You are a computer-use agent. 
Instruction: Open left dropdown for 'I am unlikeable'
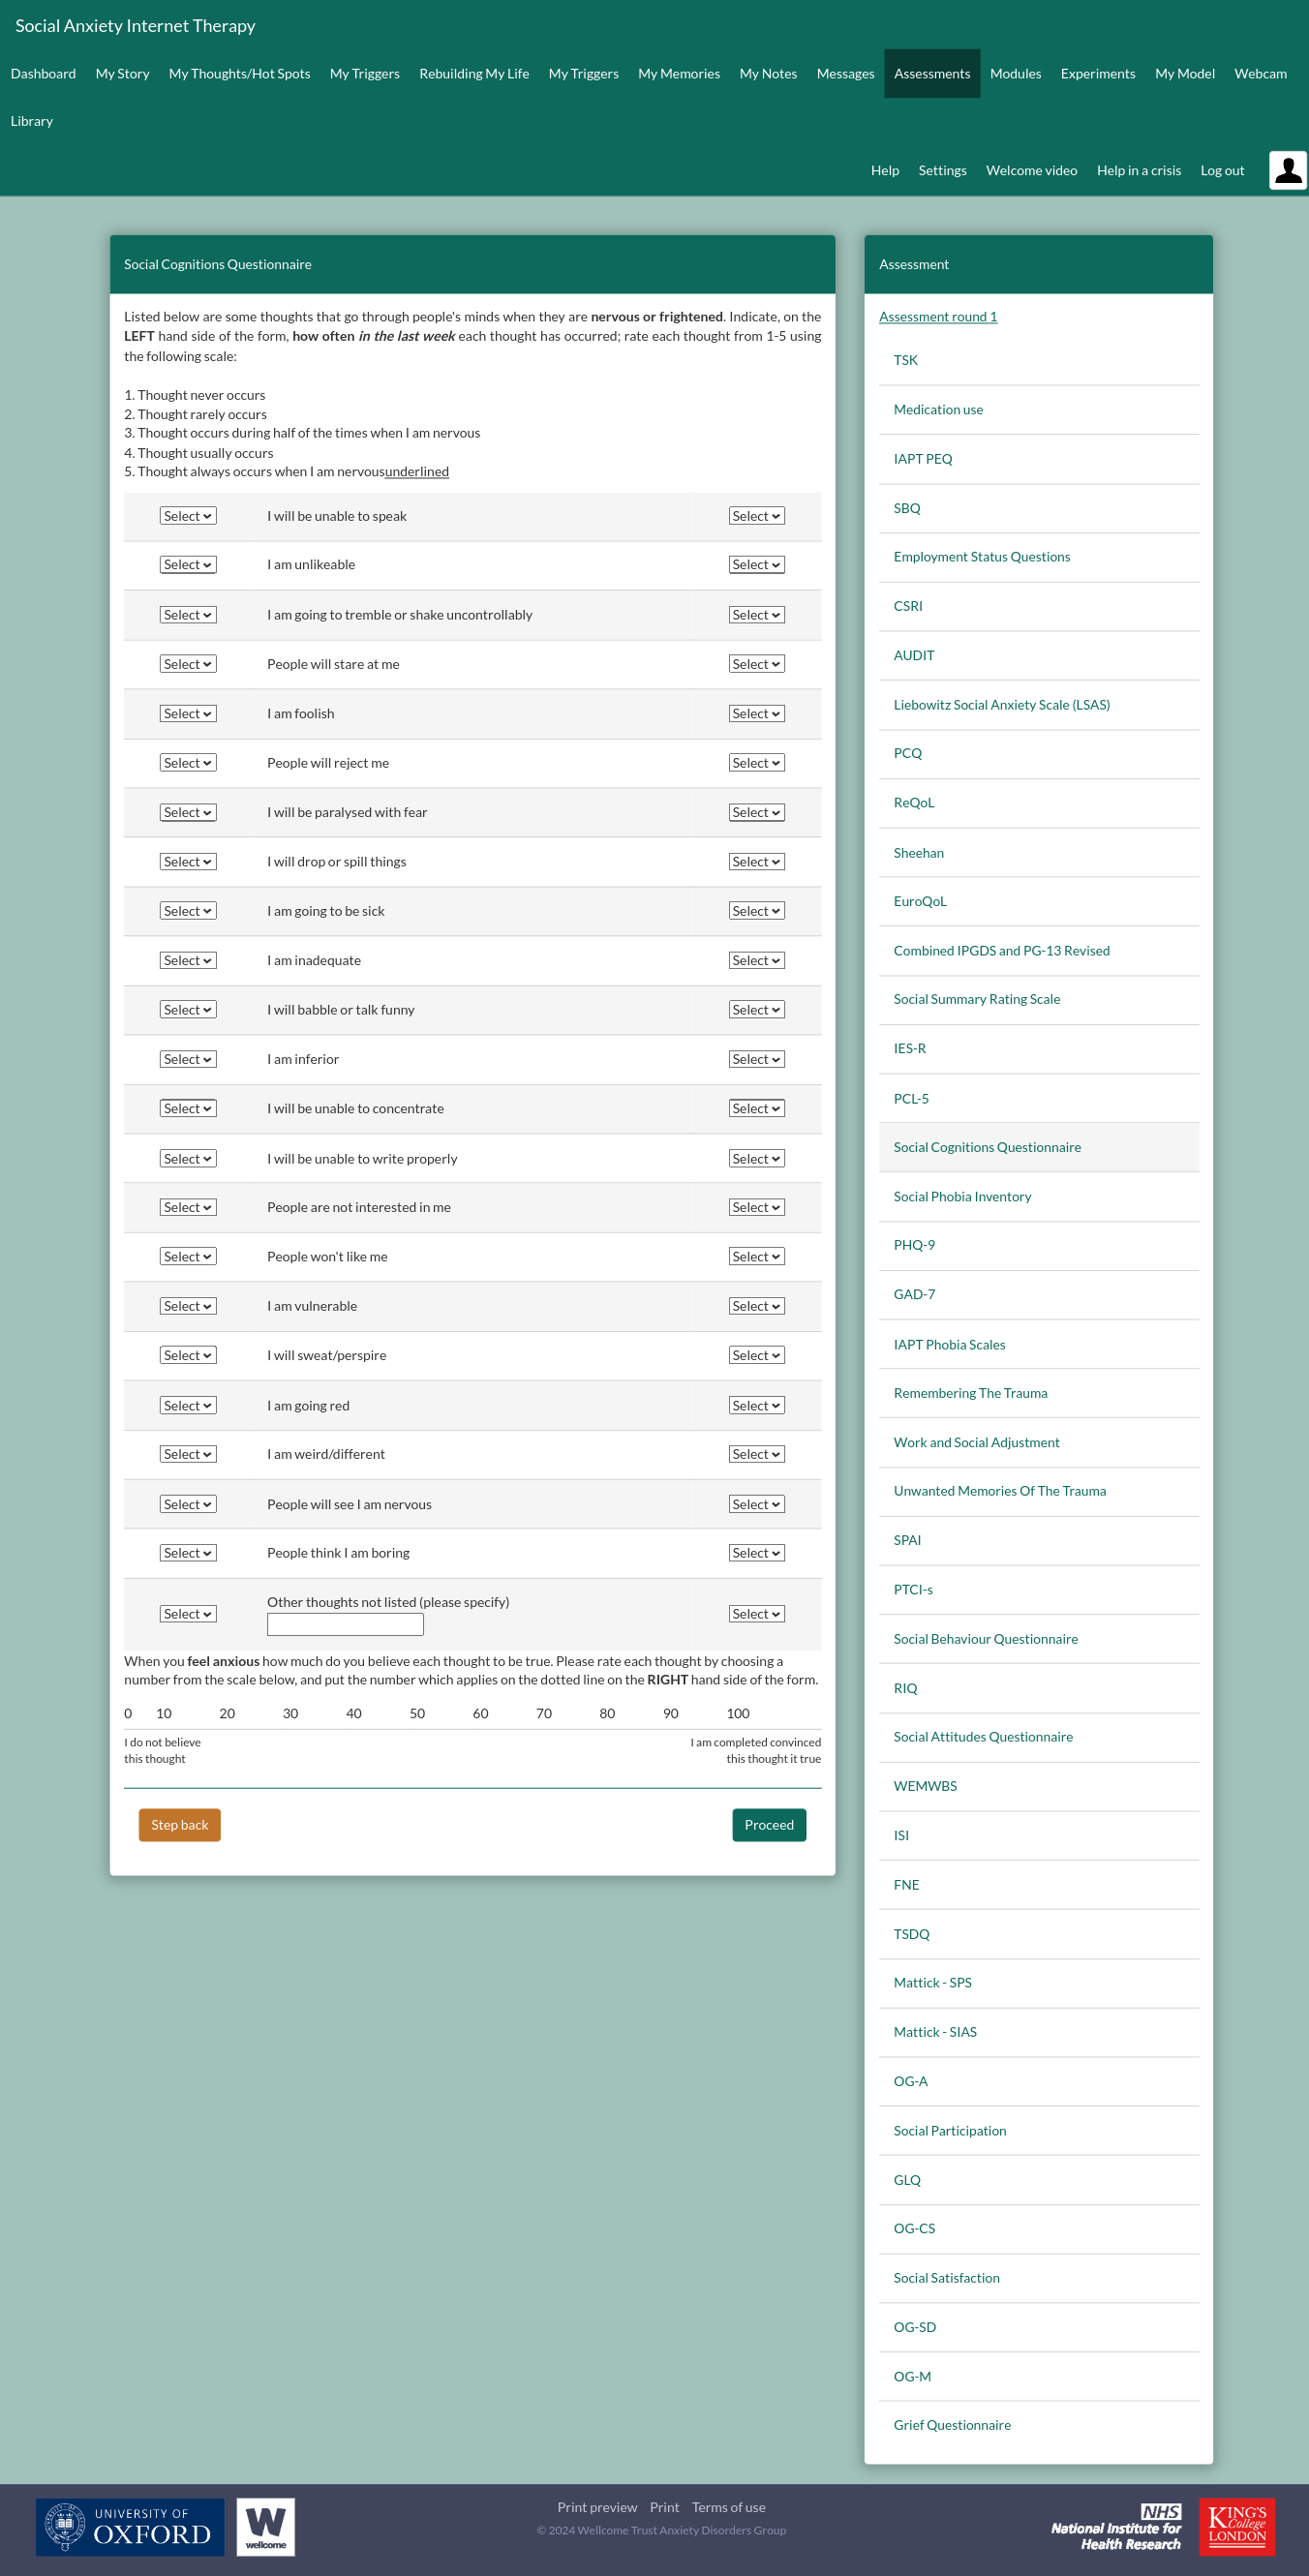coord(187,565)
